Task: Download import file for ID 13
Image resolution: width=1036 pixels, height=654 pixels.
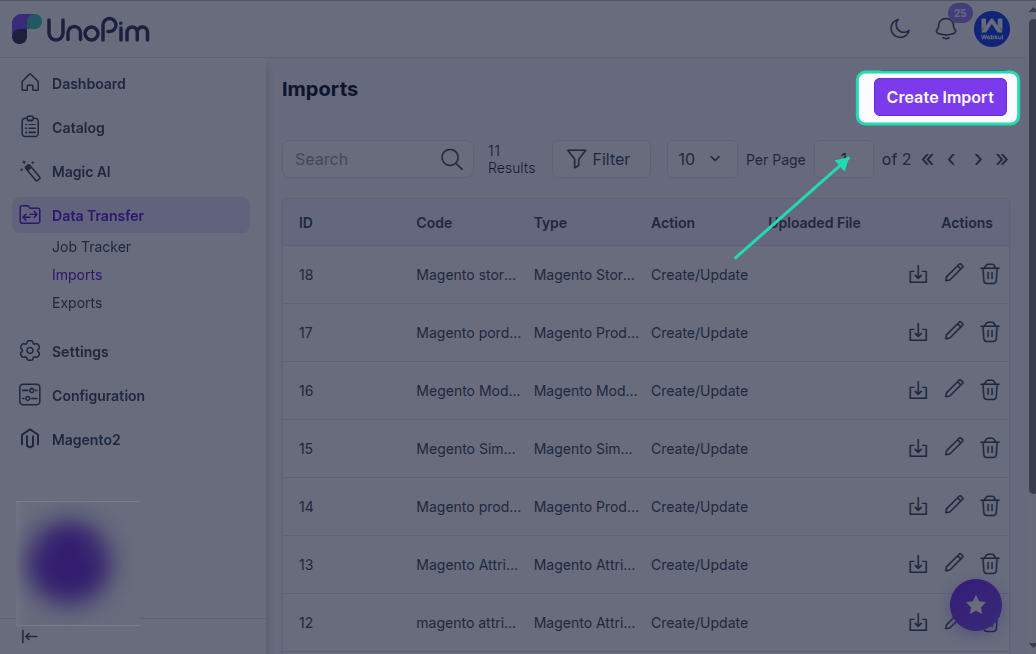Action: (918, 565)
